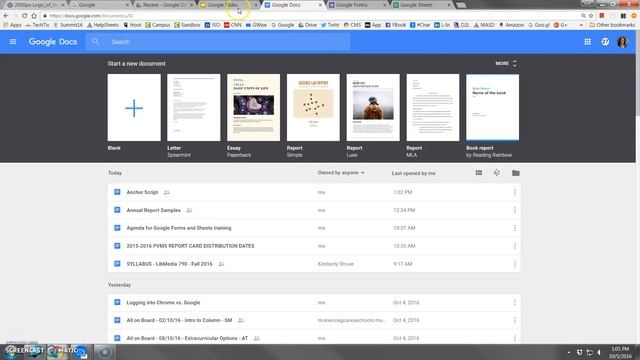Open more options for Annual Report Samples
Screen dimensions: 640x360
coord(515,210)
